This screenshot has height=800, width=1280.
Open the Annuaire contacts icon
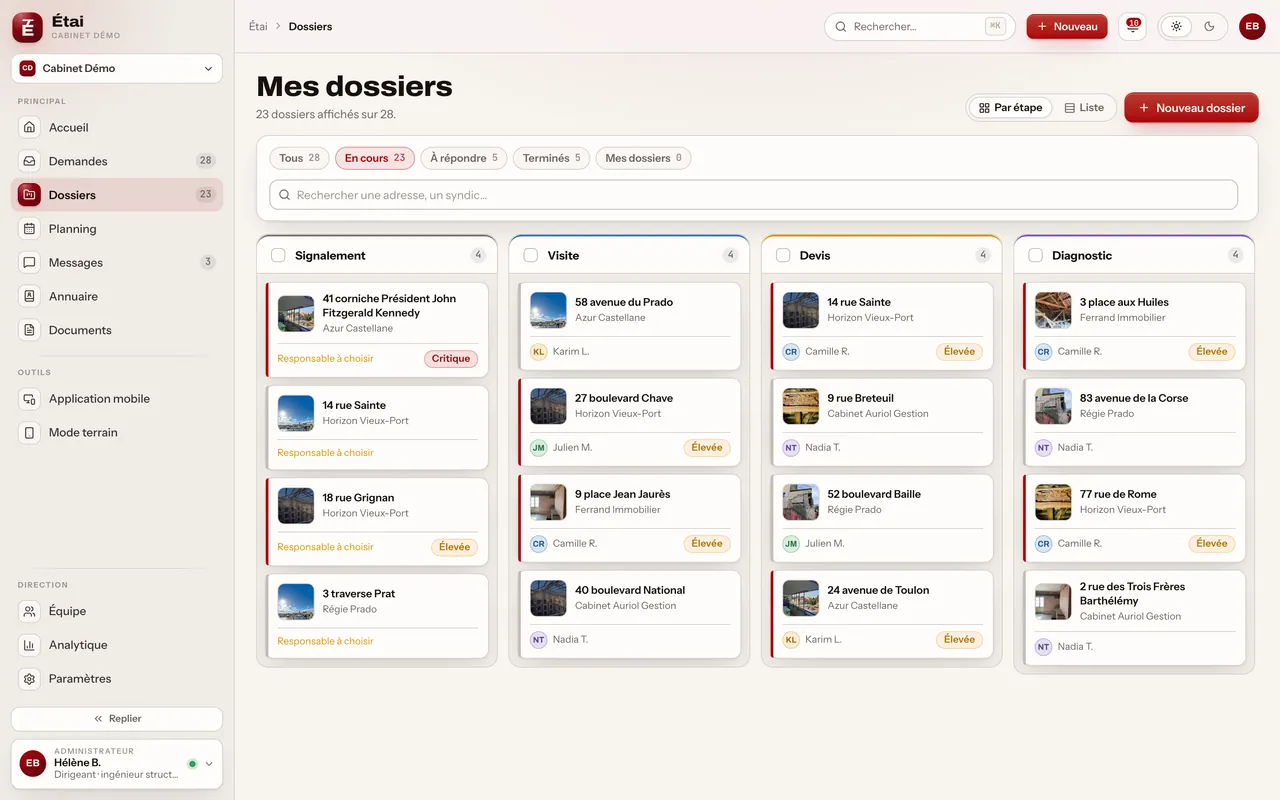[x=30, y=296]
